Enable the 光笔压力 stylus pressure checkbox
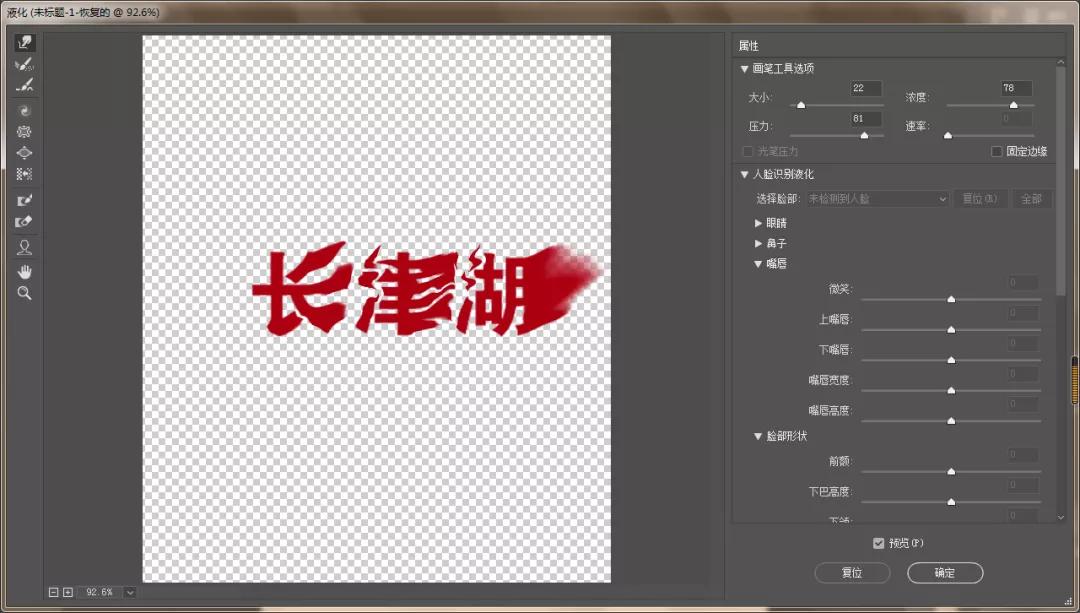This screenshot has width=1080, height=613. pos(747,150)
